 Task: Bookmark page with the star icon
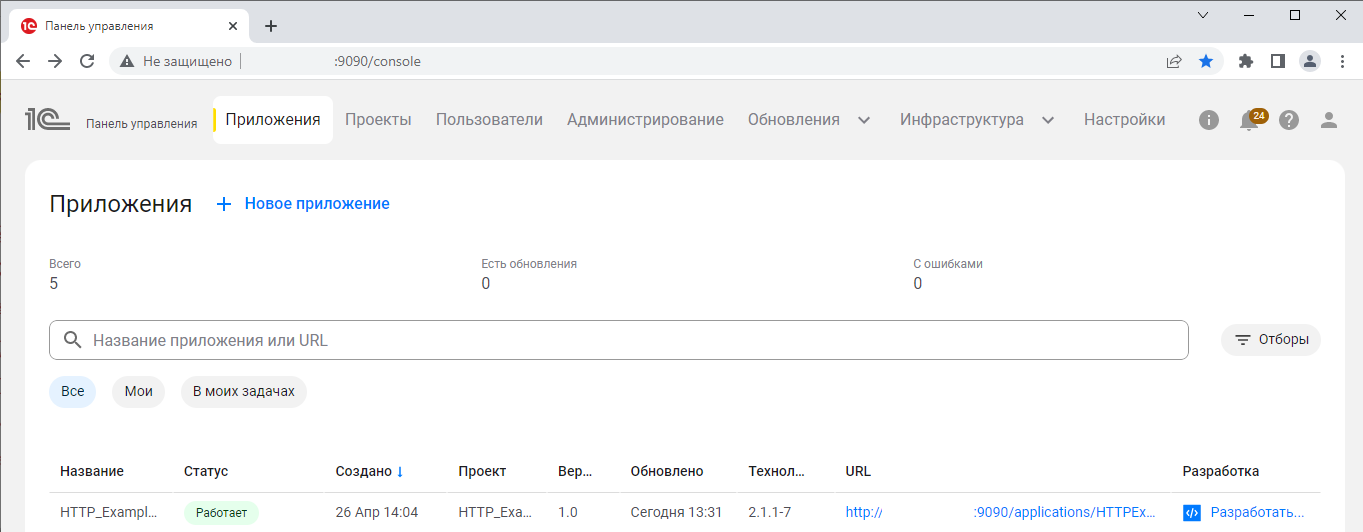click(x=1206, y=61)
